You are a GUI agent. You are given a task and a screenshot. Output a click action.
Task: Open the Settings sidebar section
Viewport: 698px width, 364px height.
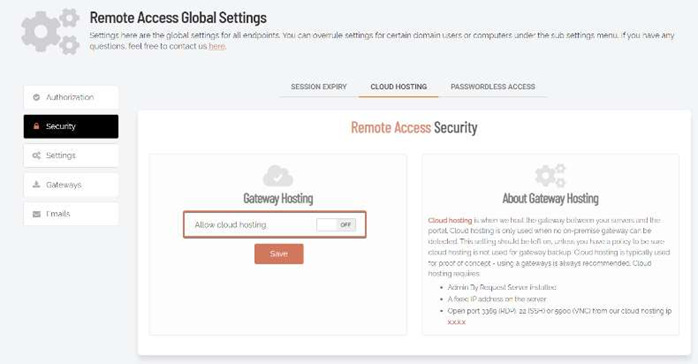[71, 156]
